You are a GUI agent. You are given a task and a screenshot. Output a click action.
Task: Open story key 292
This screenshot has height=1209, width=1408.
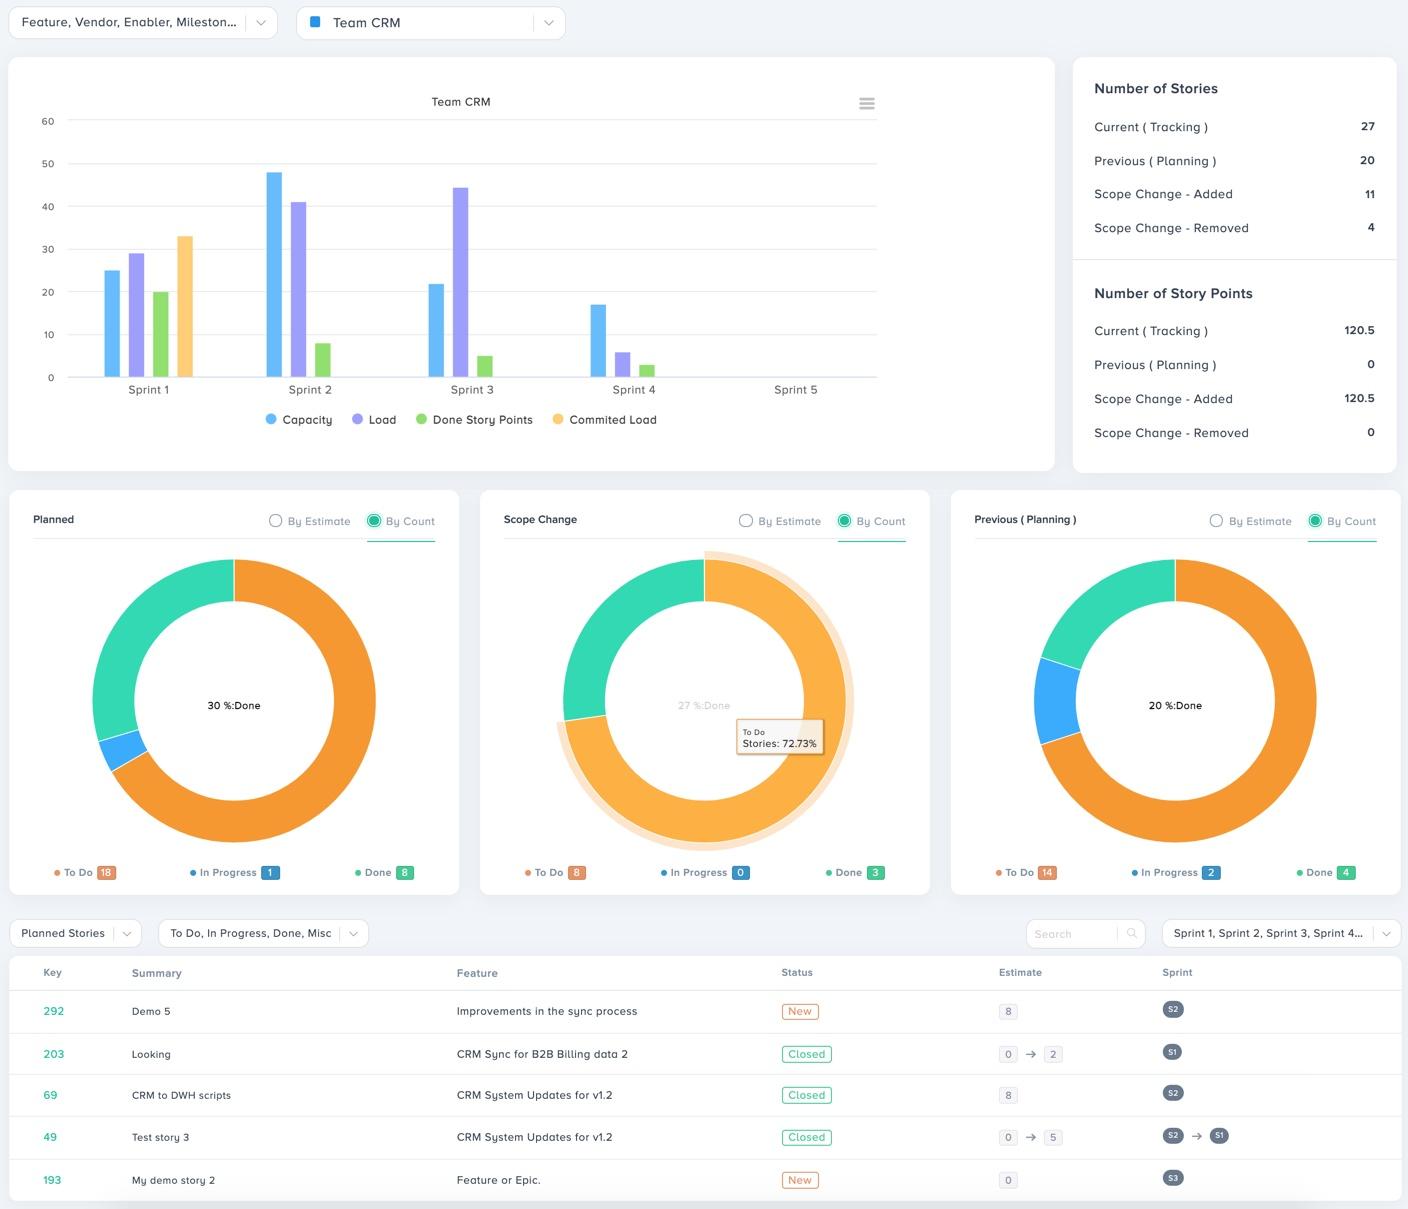(54, 1011)
